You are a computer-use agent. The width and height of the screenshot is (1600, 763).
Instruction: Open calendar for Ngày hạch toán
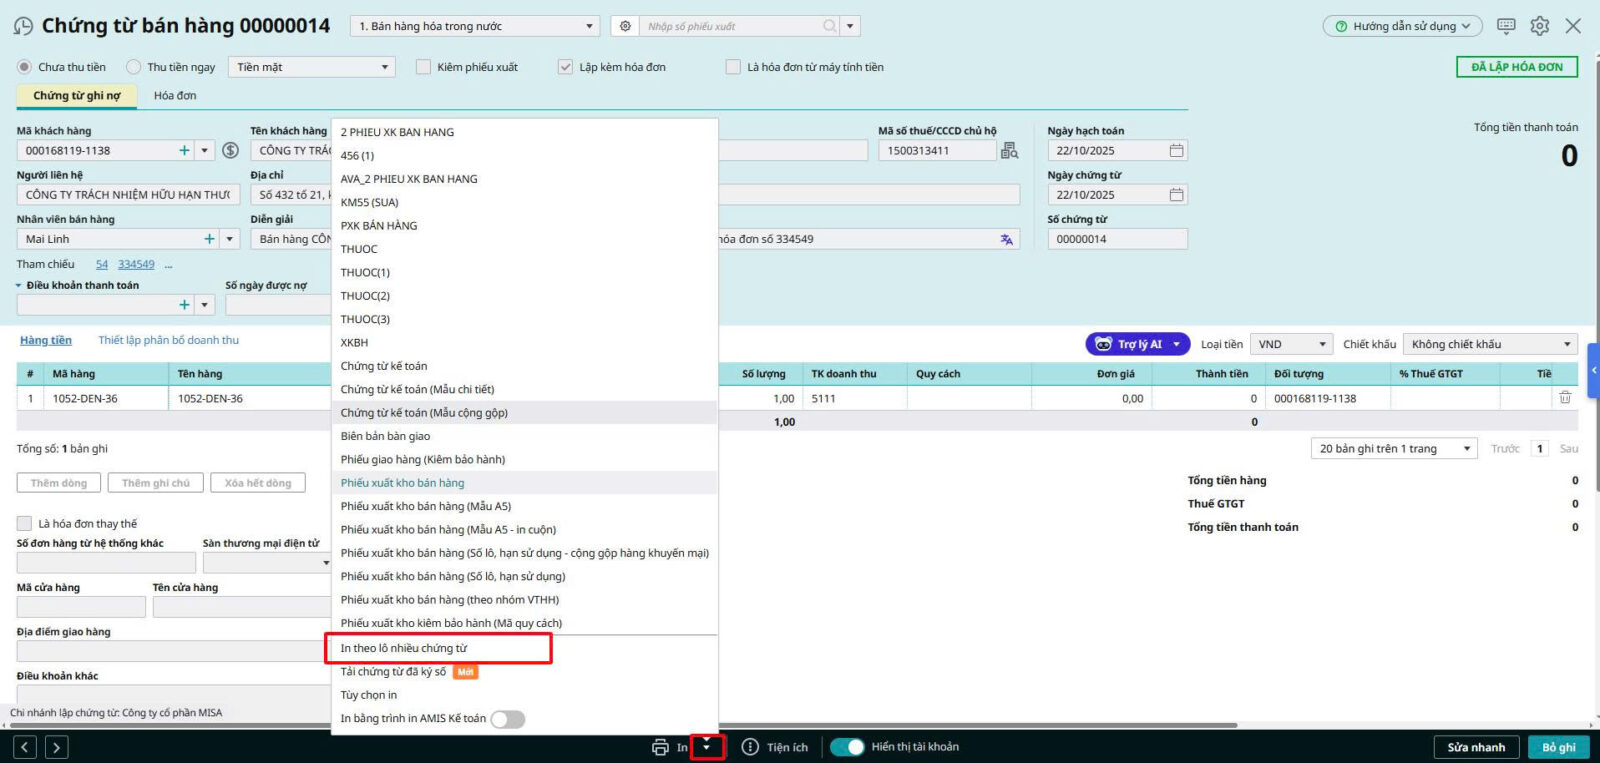click(x=1176, y=151)
